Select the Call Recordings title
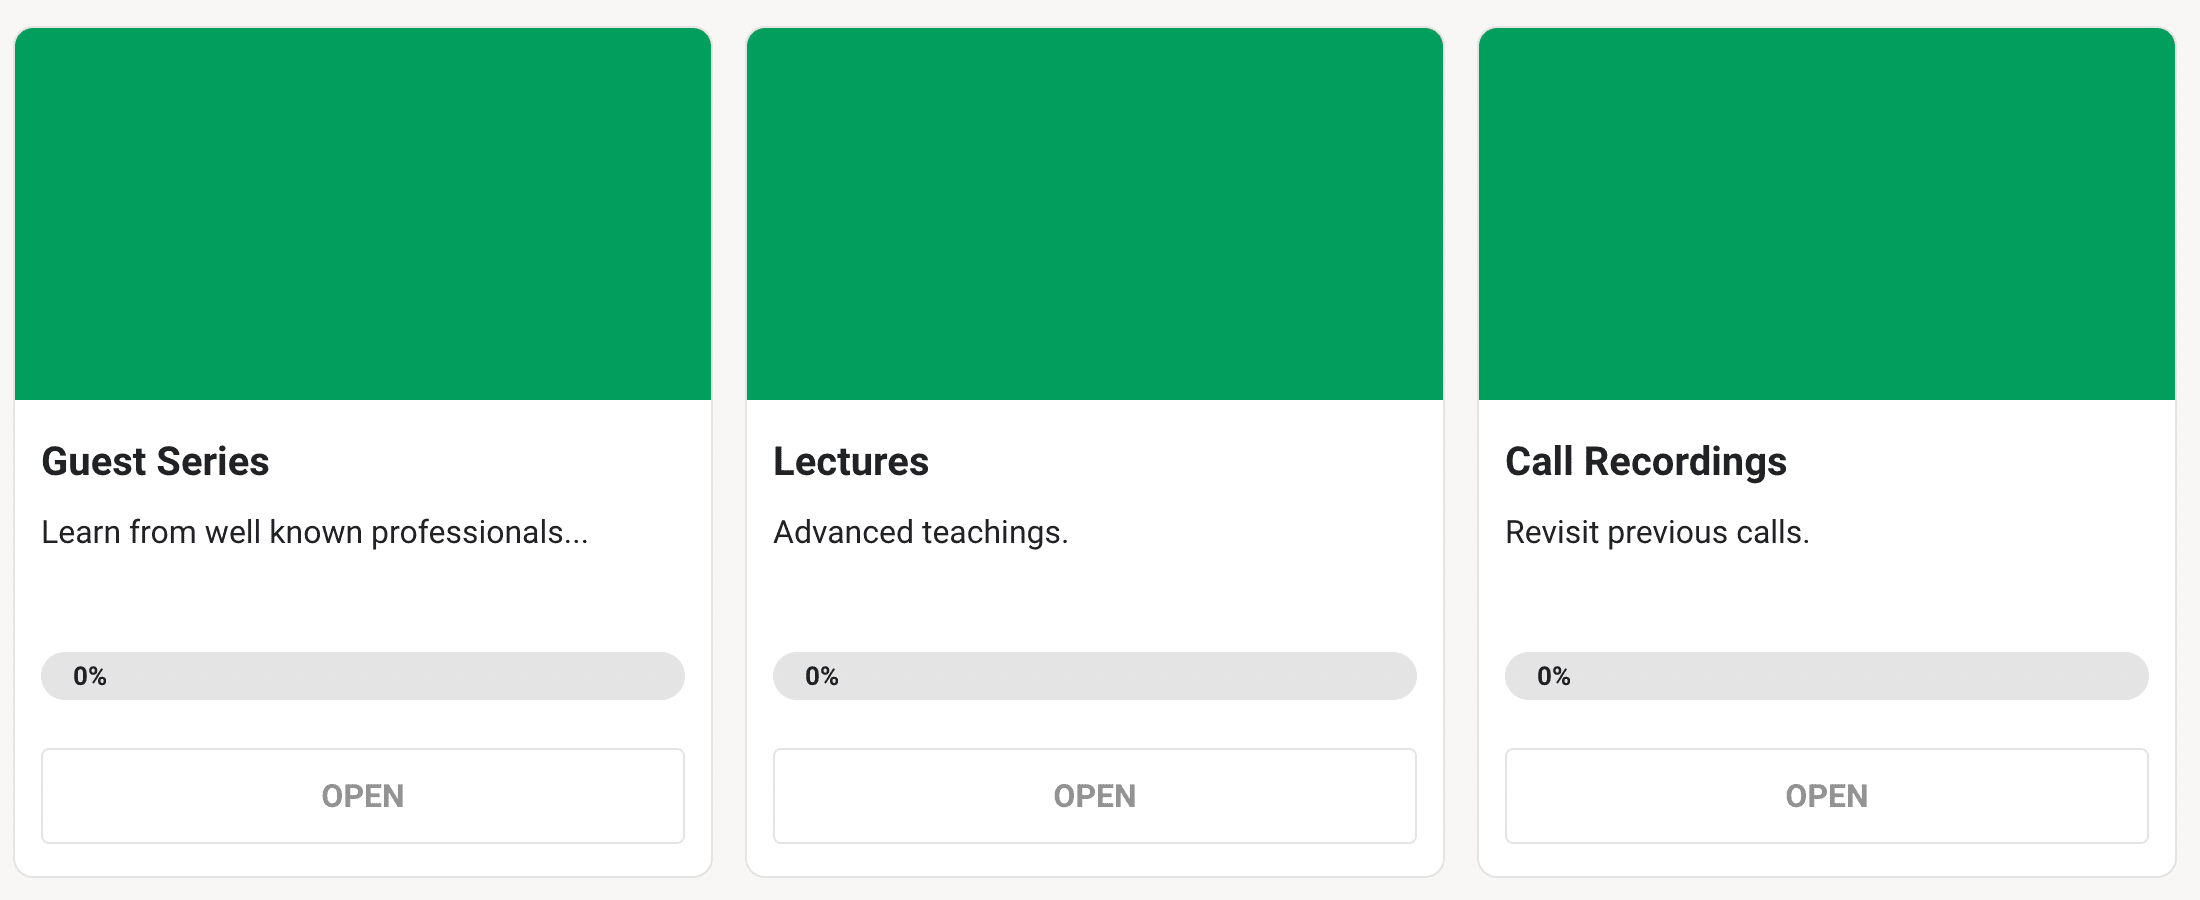The height and width of the screenshot is (900, 2200). [x=1646, y=462]
